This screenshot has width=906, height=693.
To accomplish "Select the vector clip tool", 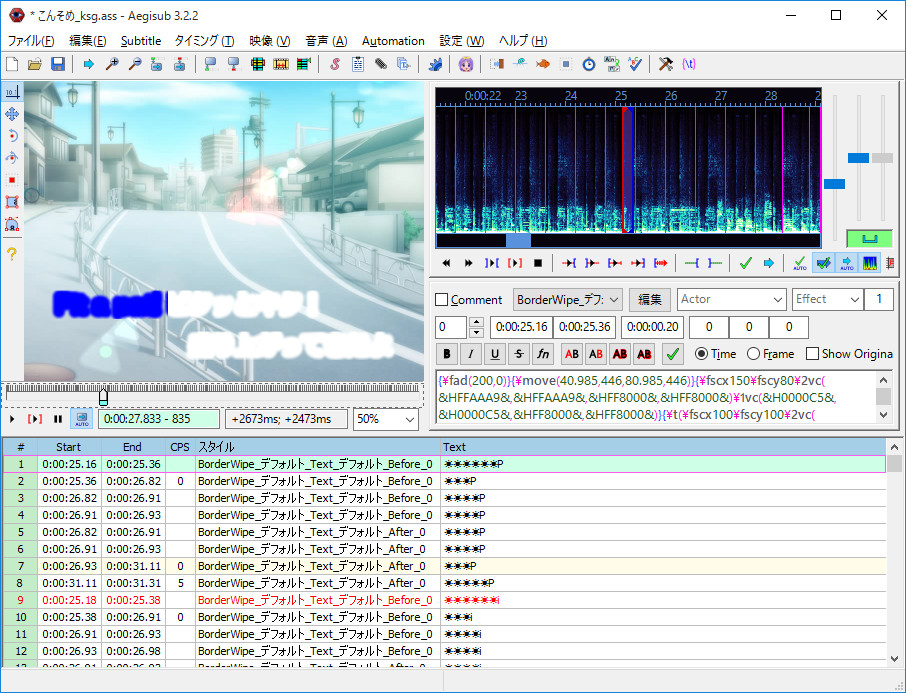I will (12, 224).
